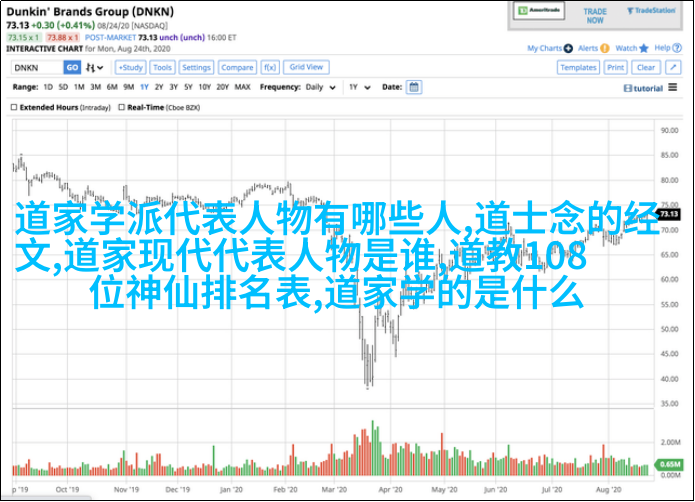This screenshot has width=695, height=502.
Task: Enable the Real-Time Cboe BZX checkbox
Action: [x=121, y=107]
